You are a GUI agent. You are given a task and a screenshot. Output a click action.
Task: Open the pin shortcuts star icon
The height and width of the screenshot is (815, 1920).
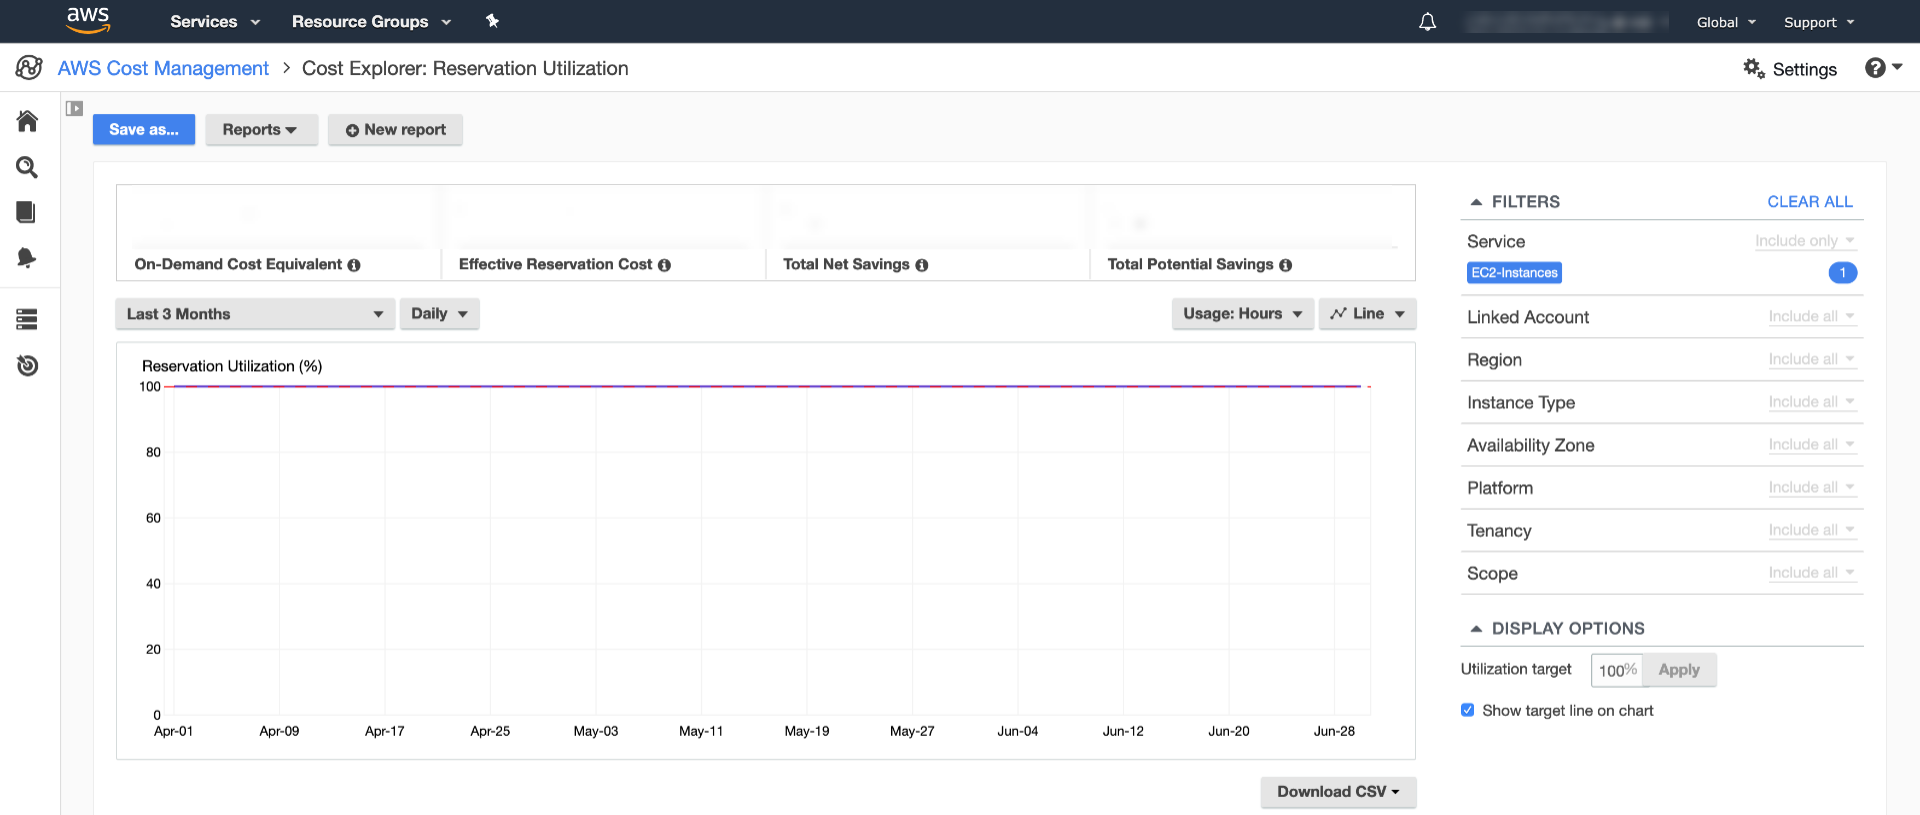tap(492, 21)
